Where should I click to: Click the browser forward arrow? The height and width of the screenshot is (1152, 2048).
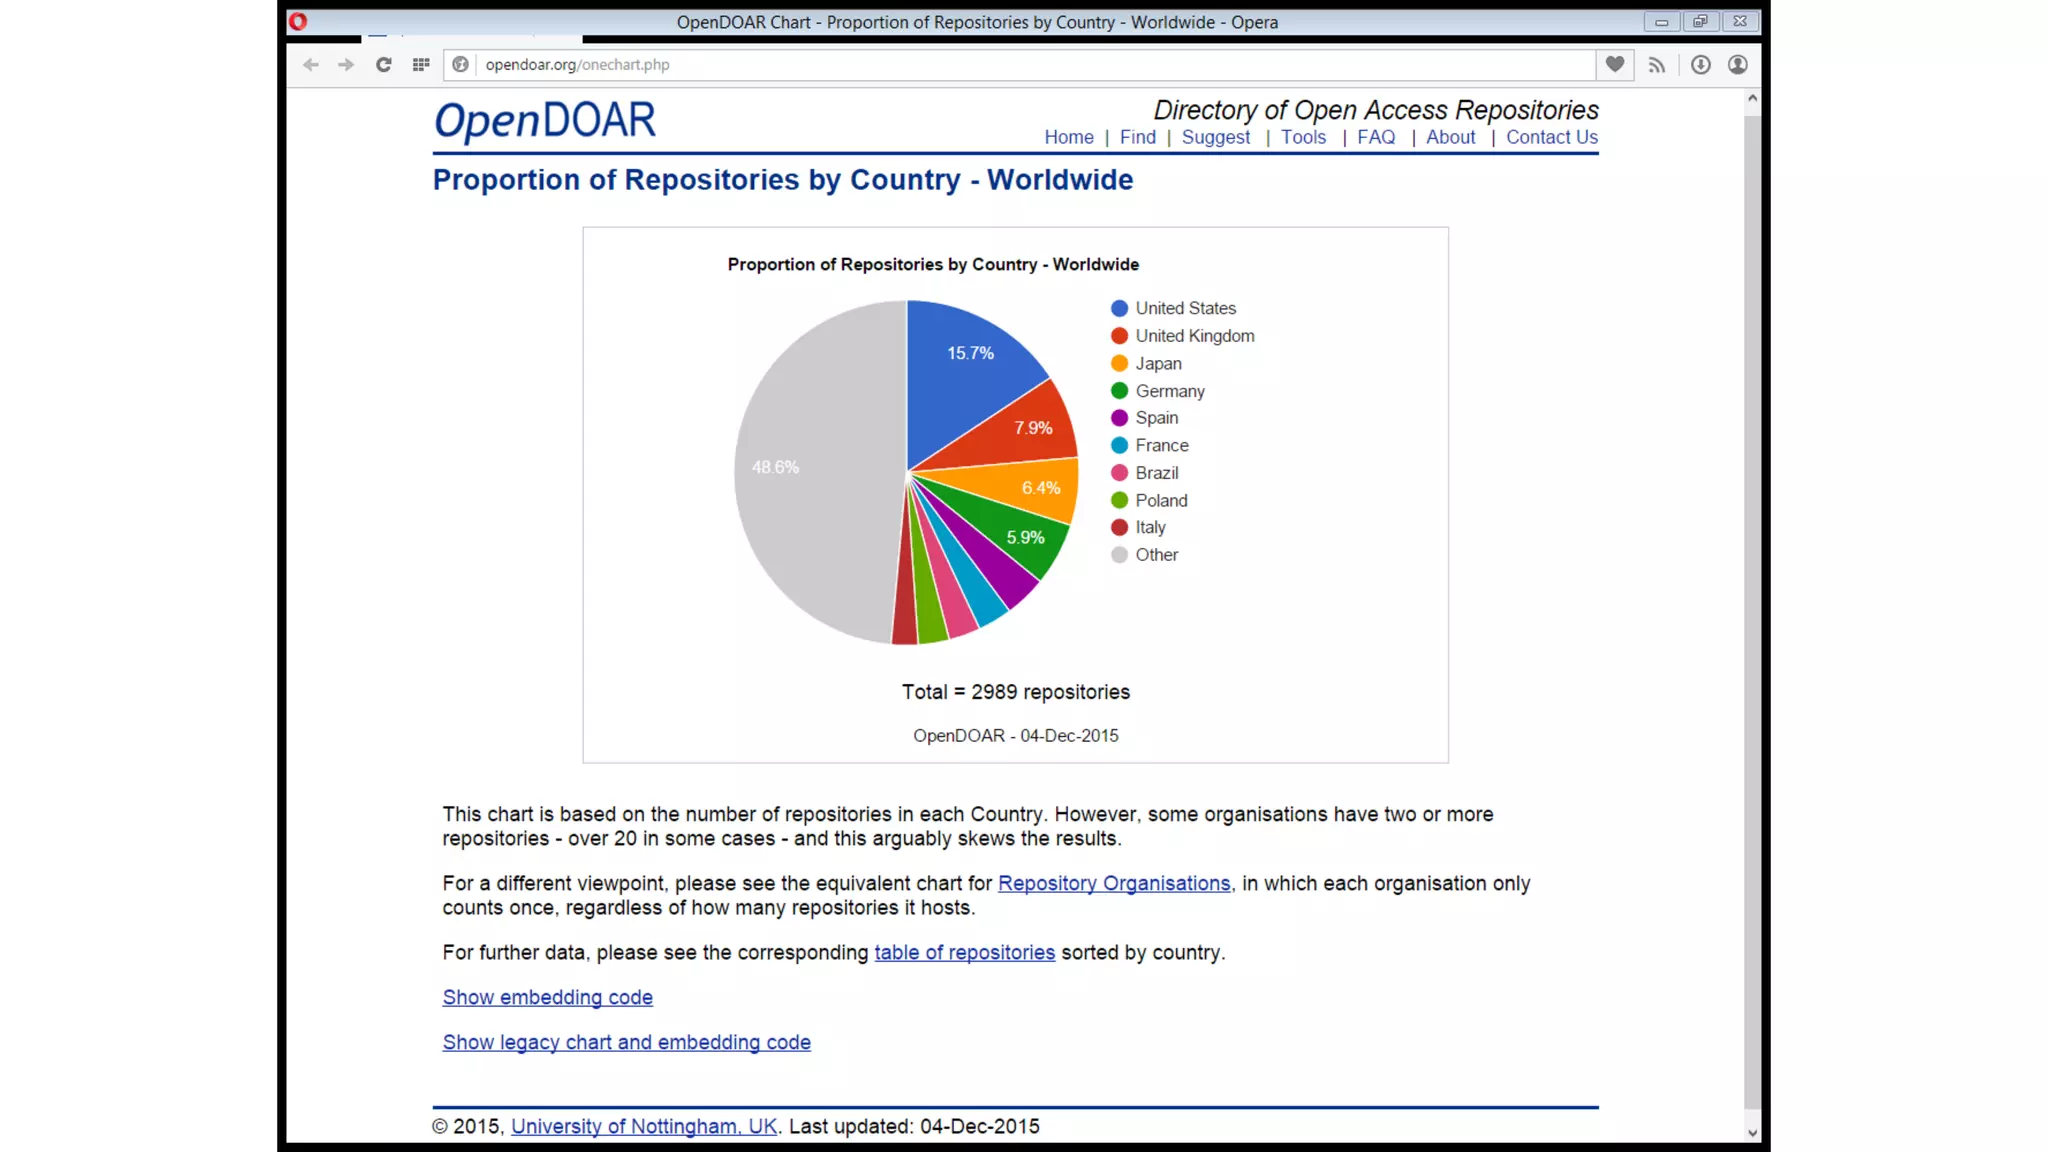(x=346, y=65)
